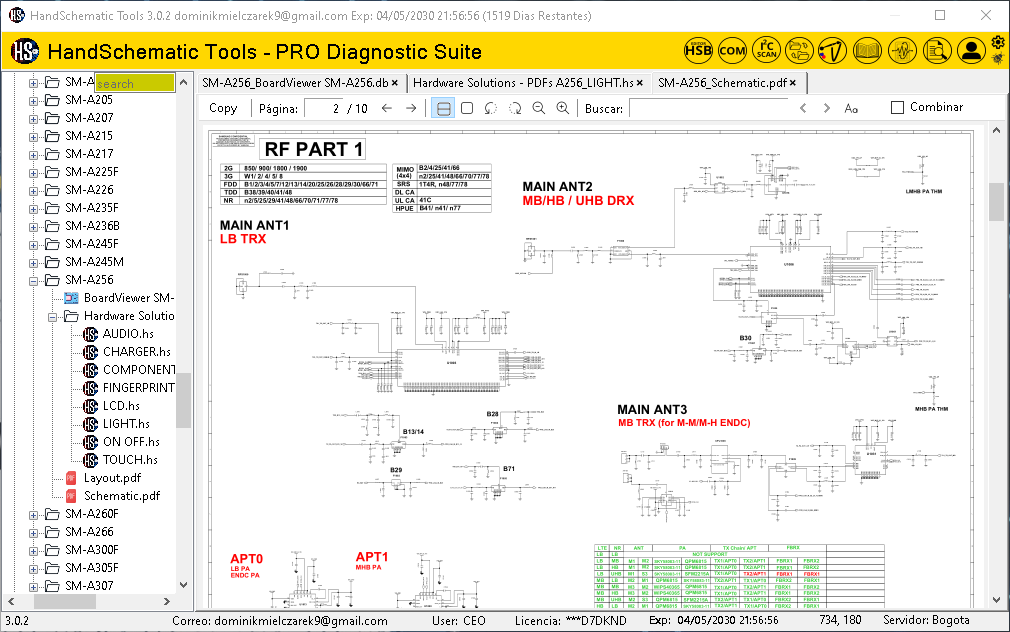Image resolution: width=1010 pixels, height=632 pixels.
Task: Open the COM port tool
Action: point(732,50)
